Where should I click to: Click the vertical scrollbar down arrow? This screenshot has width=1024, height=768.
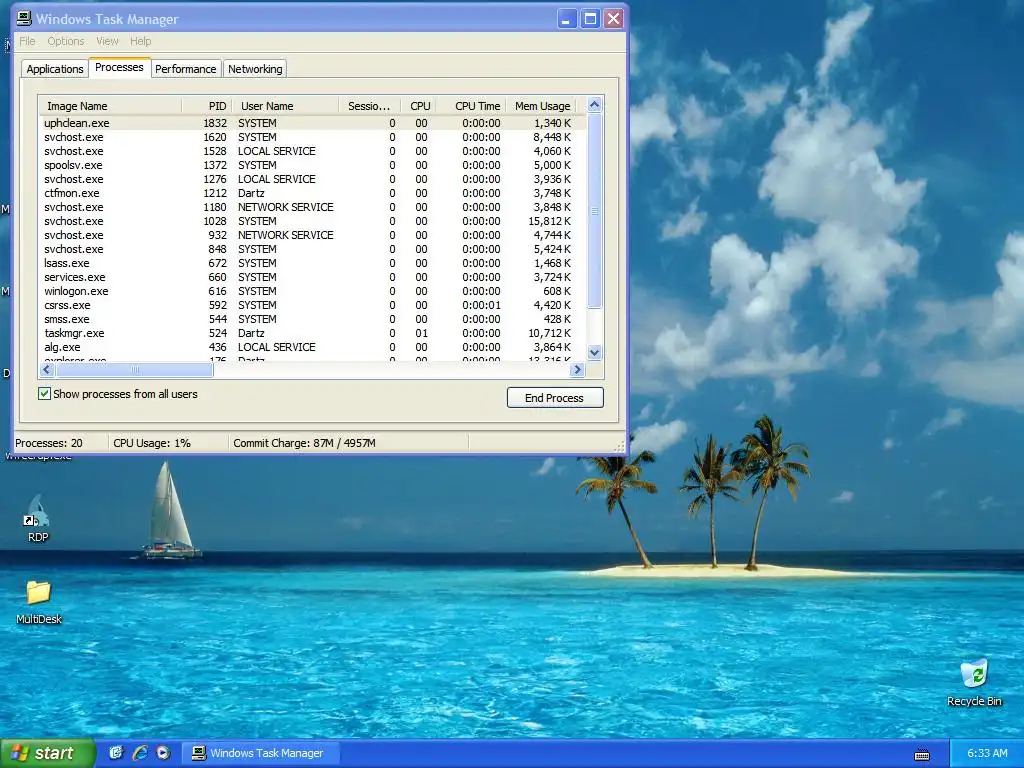click(594, 353)
